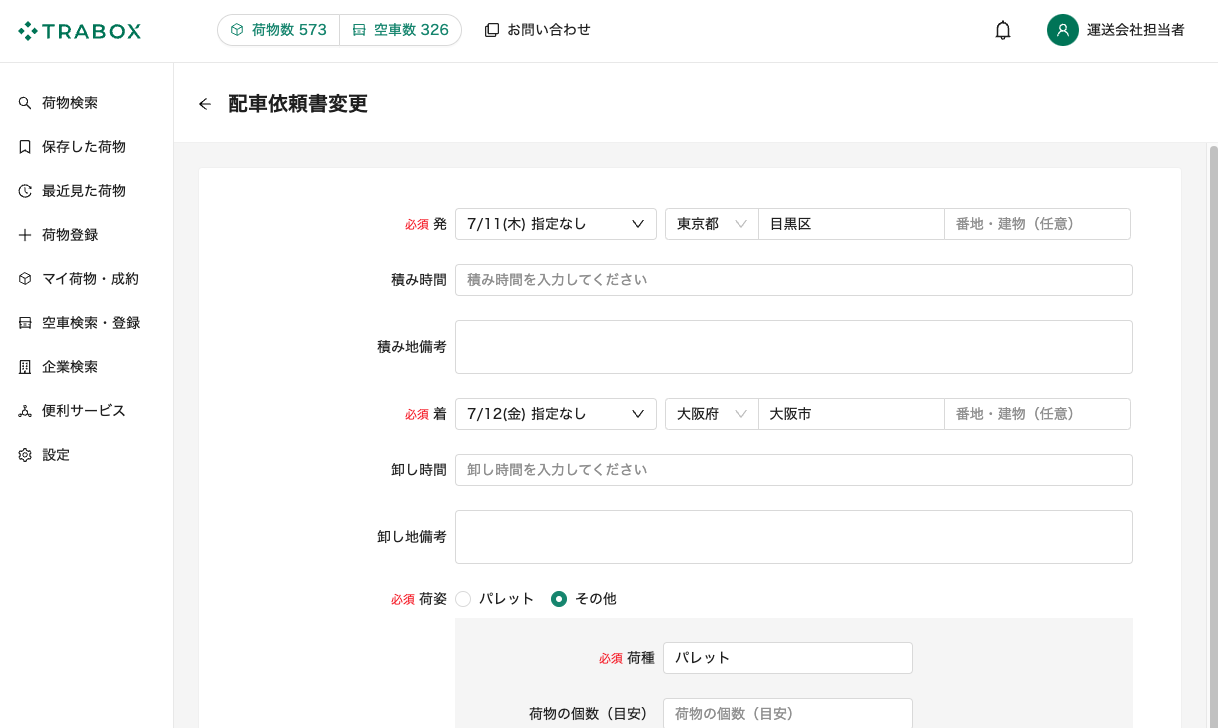
Task: Click the 卸し地備考 text area
Action: [794, 537]
